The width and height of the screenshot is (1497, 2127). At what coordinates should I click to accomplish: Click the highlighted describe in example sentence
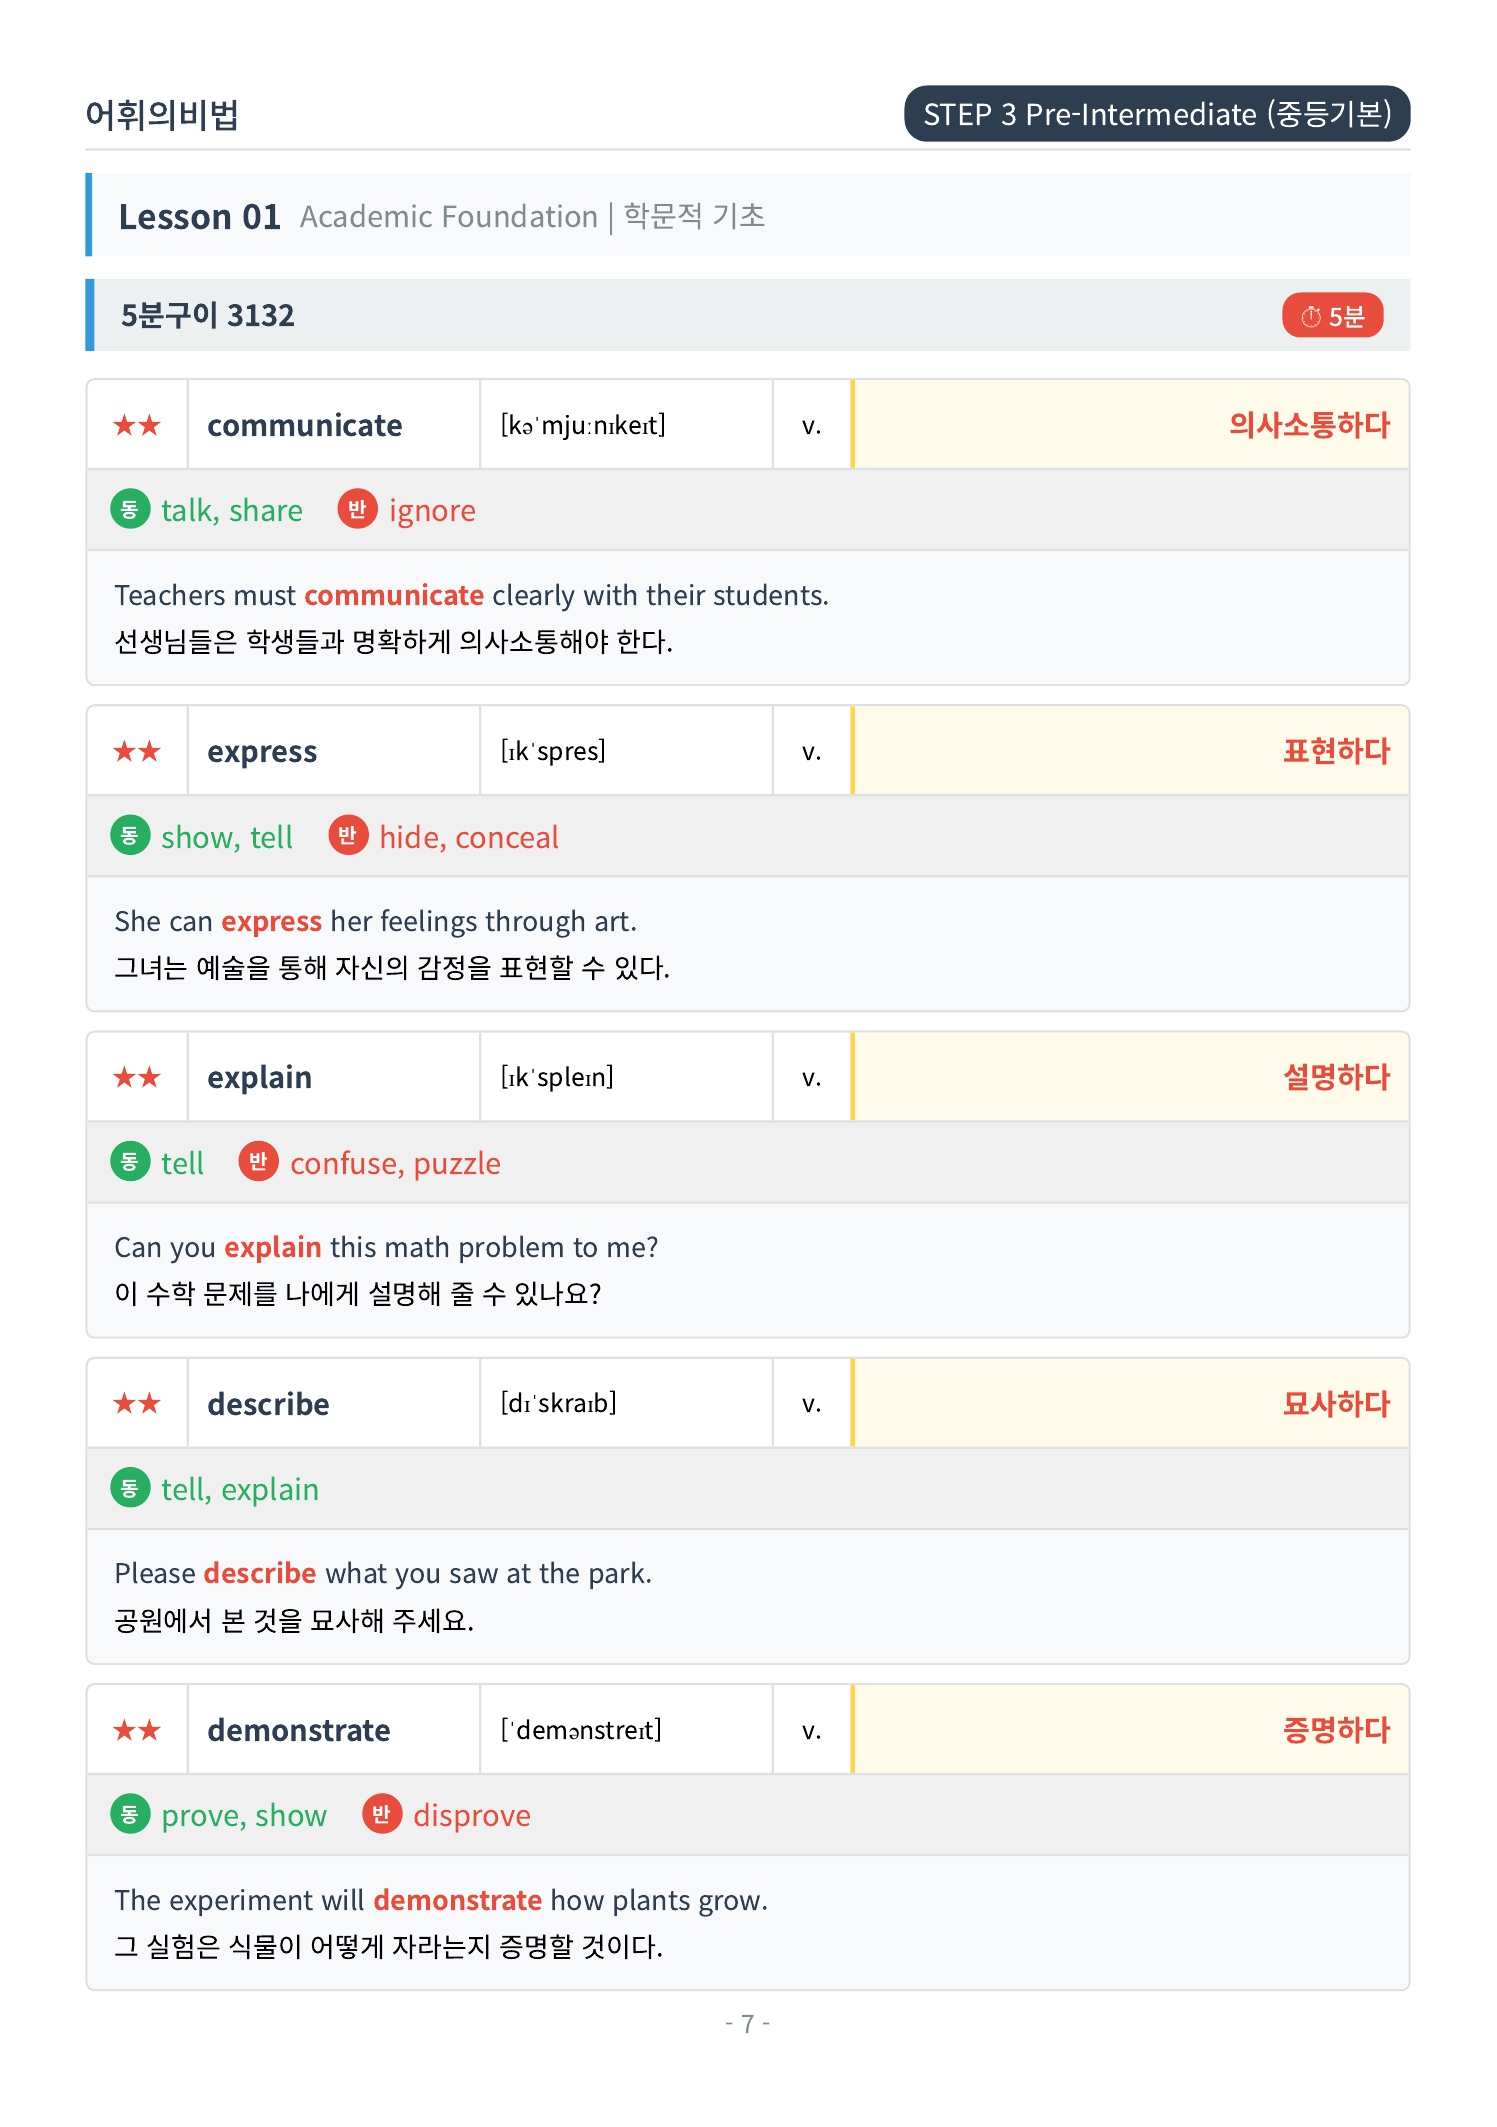point(260,1573)
